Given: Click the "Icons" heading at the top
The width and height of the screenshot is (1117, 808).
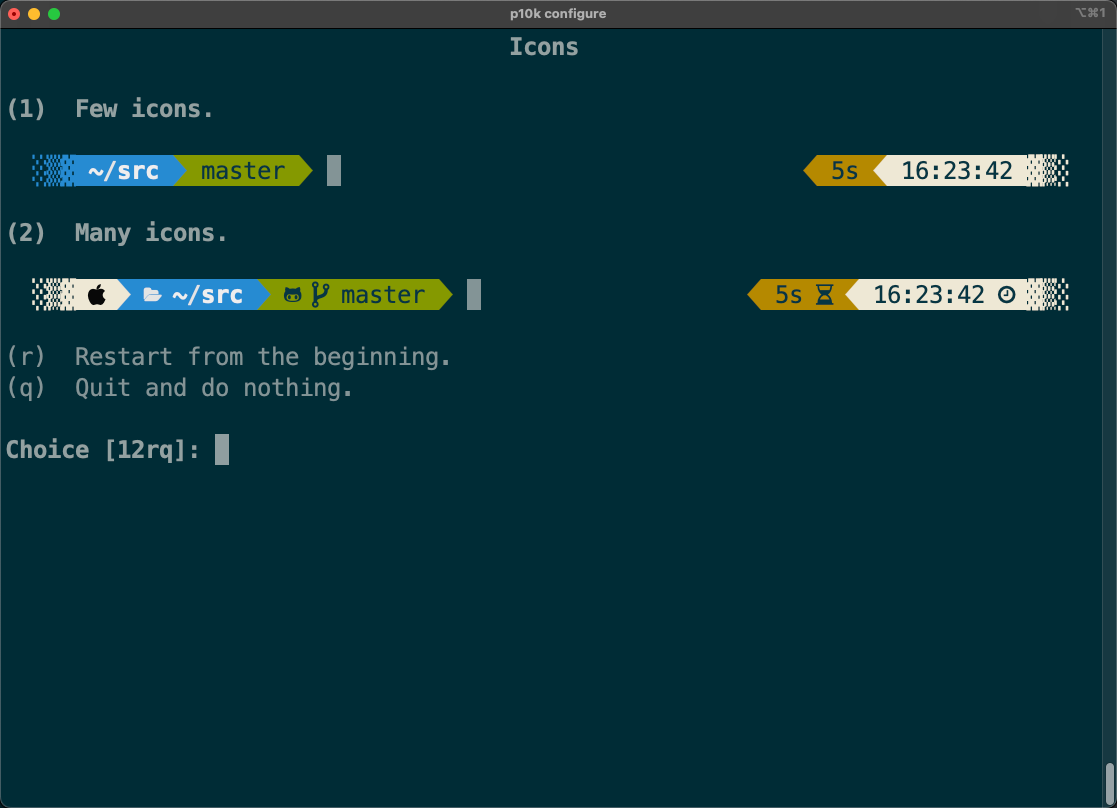Looking at the screenshot, I should point(544,47).
